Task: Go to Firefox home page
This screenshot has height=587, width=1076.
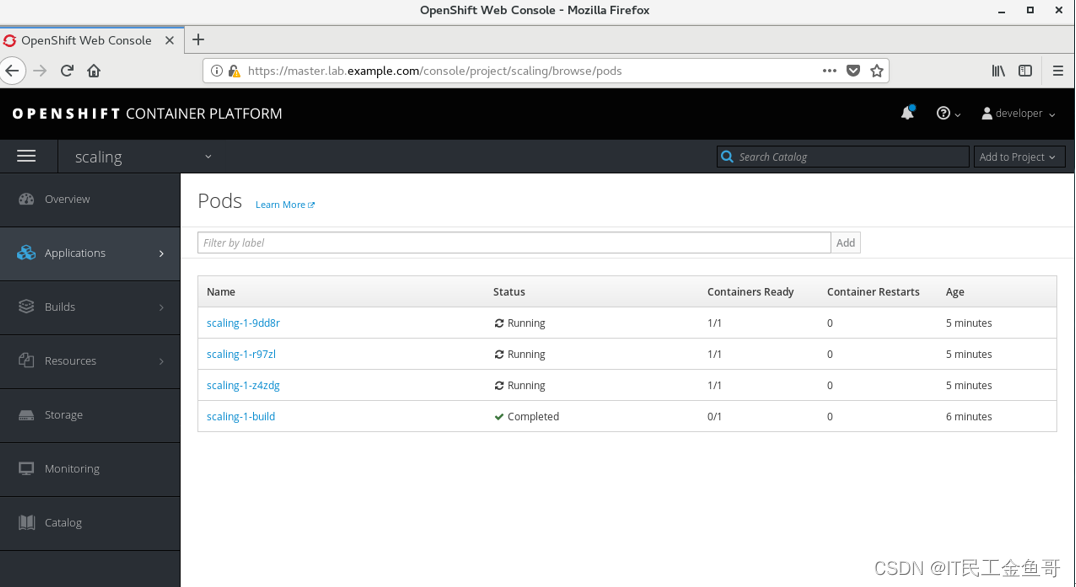Action: click(x=94, y=71)
